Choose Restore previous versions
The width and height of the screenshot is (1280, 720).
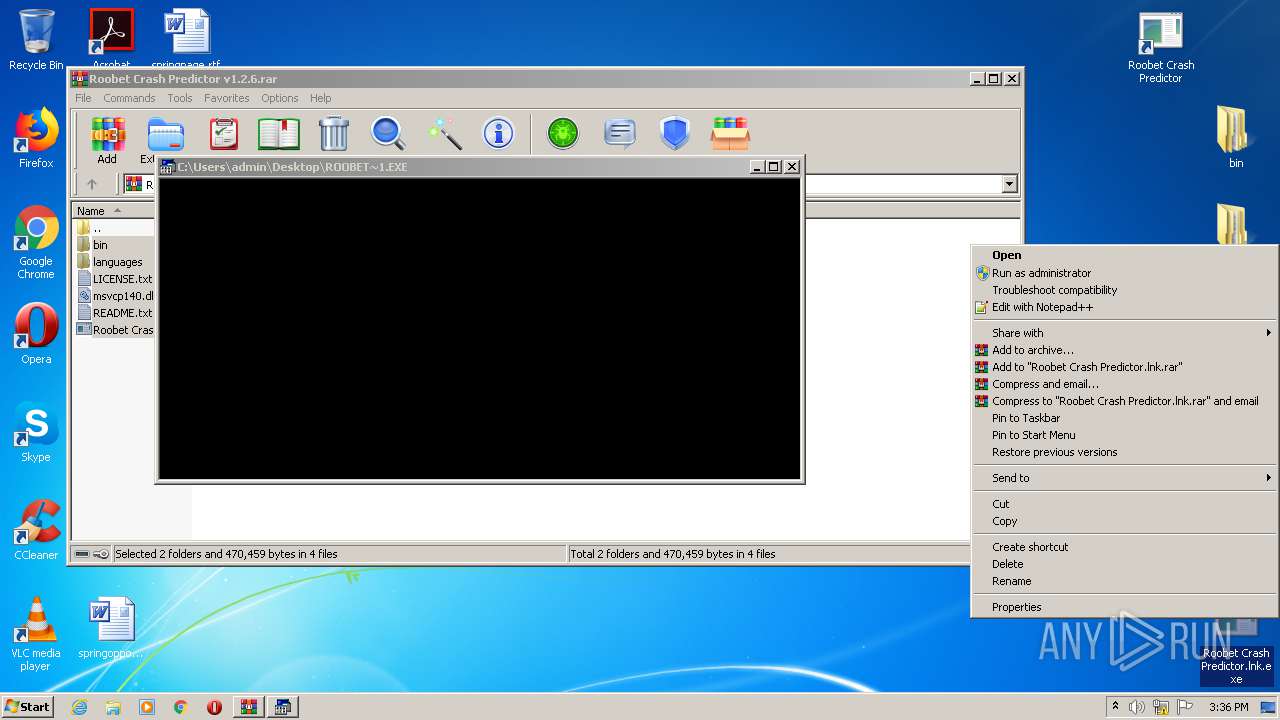[x=1125, y=452]
